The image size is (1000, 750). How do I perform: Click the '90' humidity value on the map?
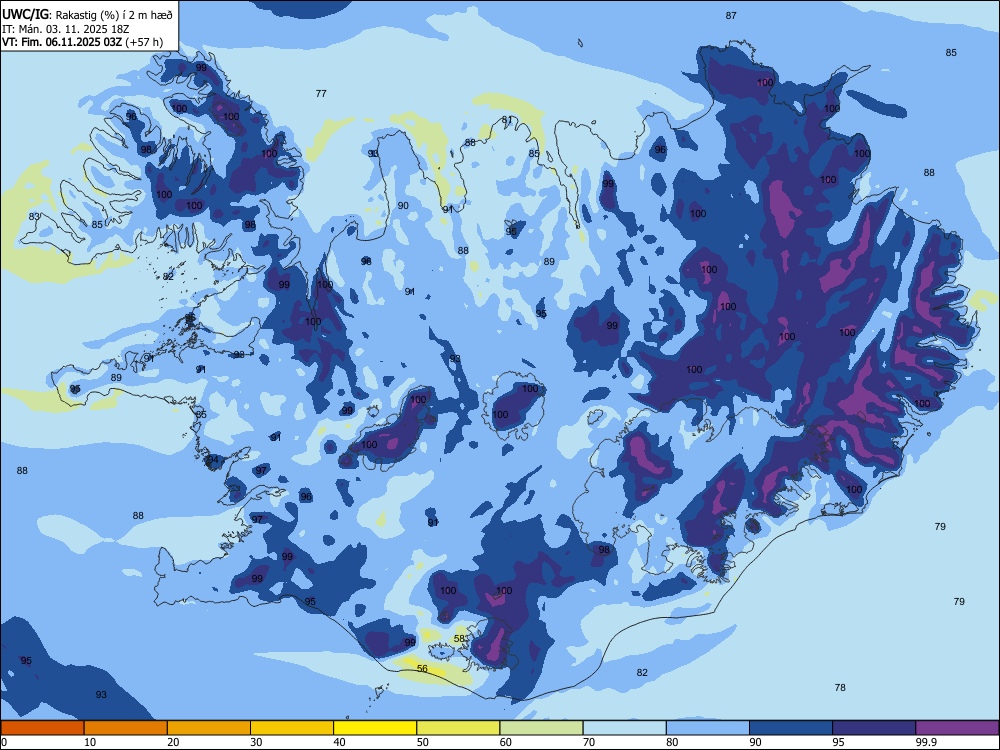coord(403,205)
